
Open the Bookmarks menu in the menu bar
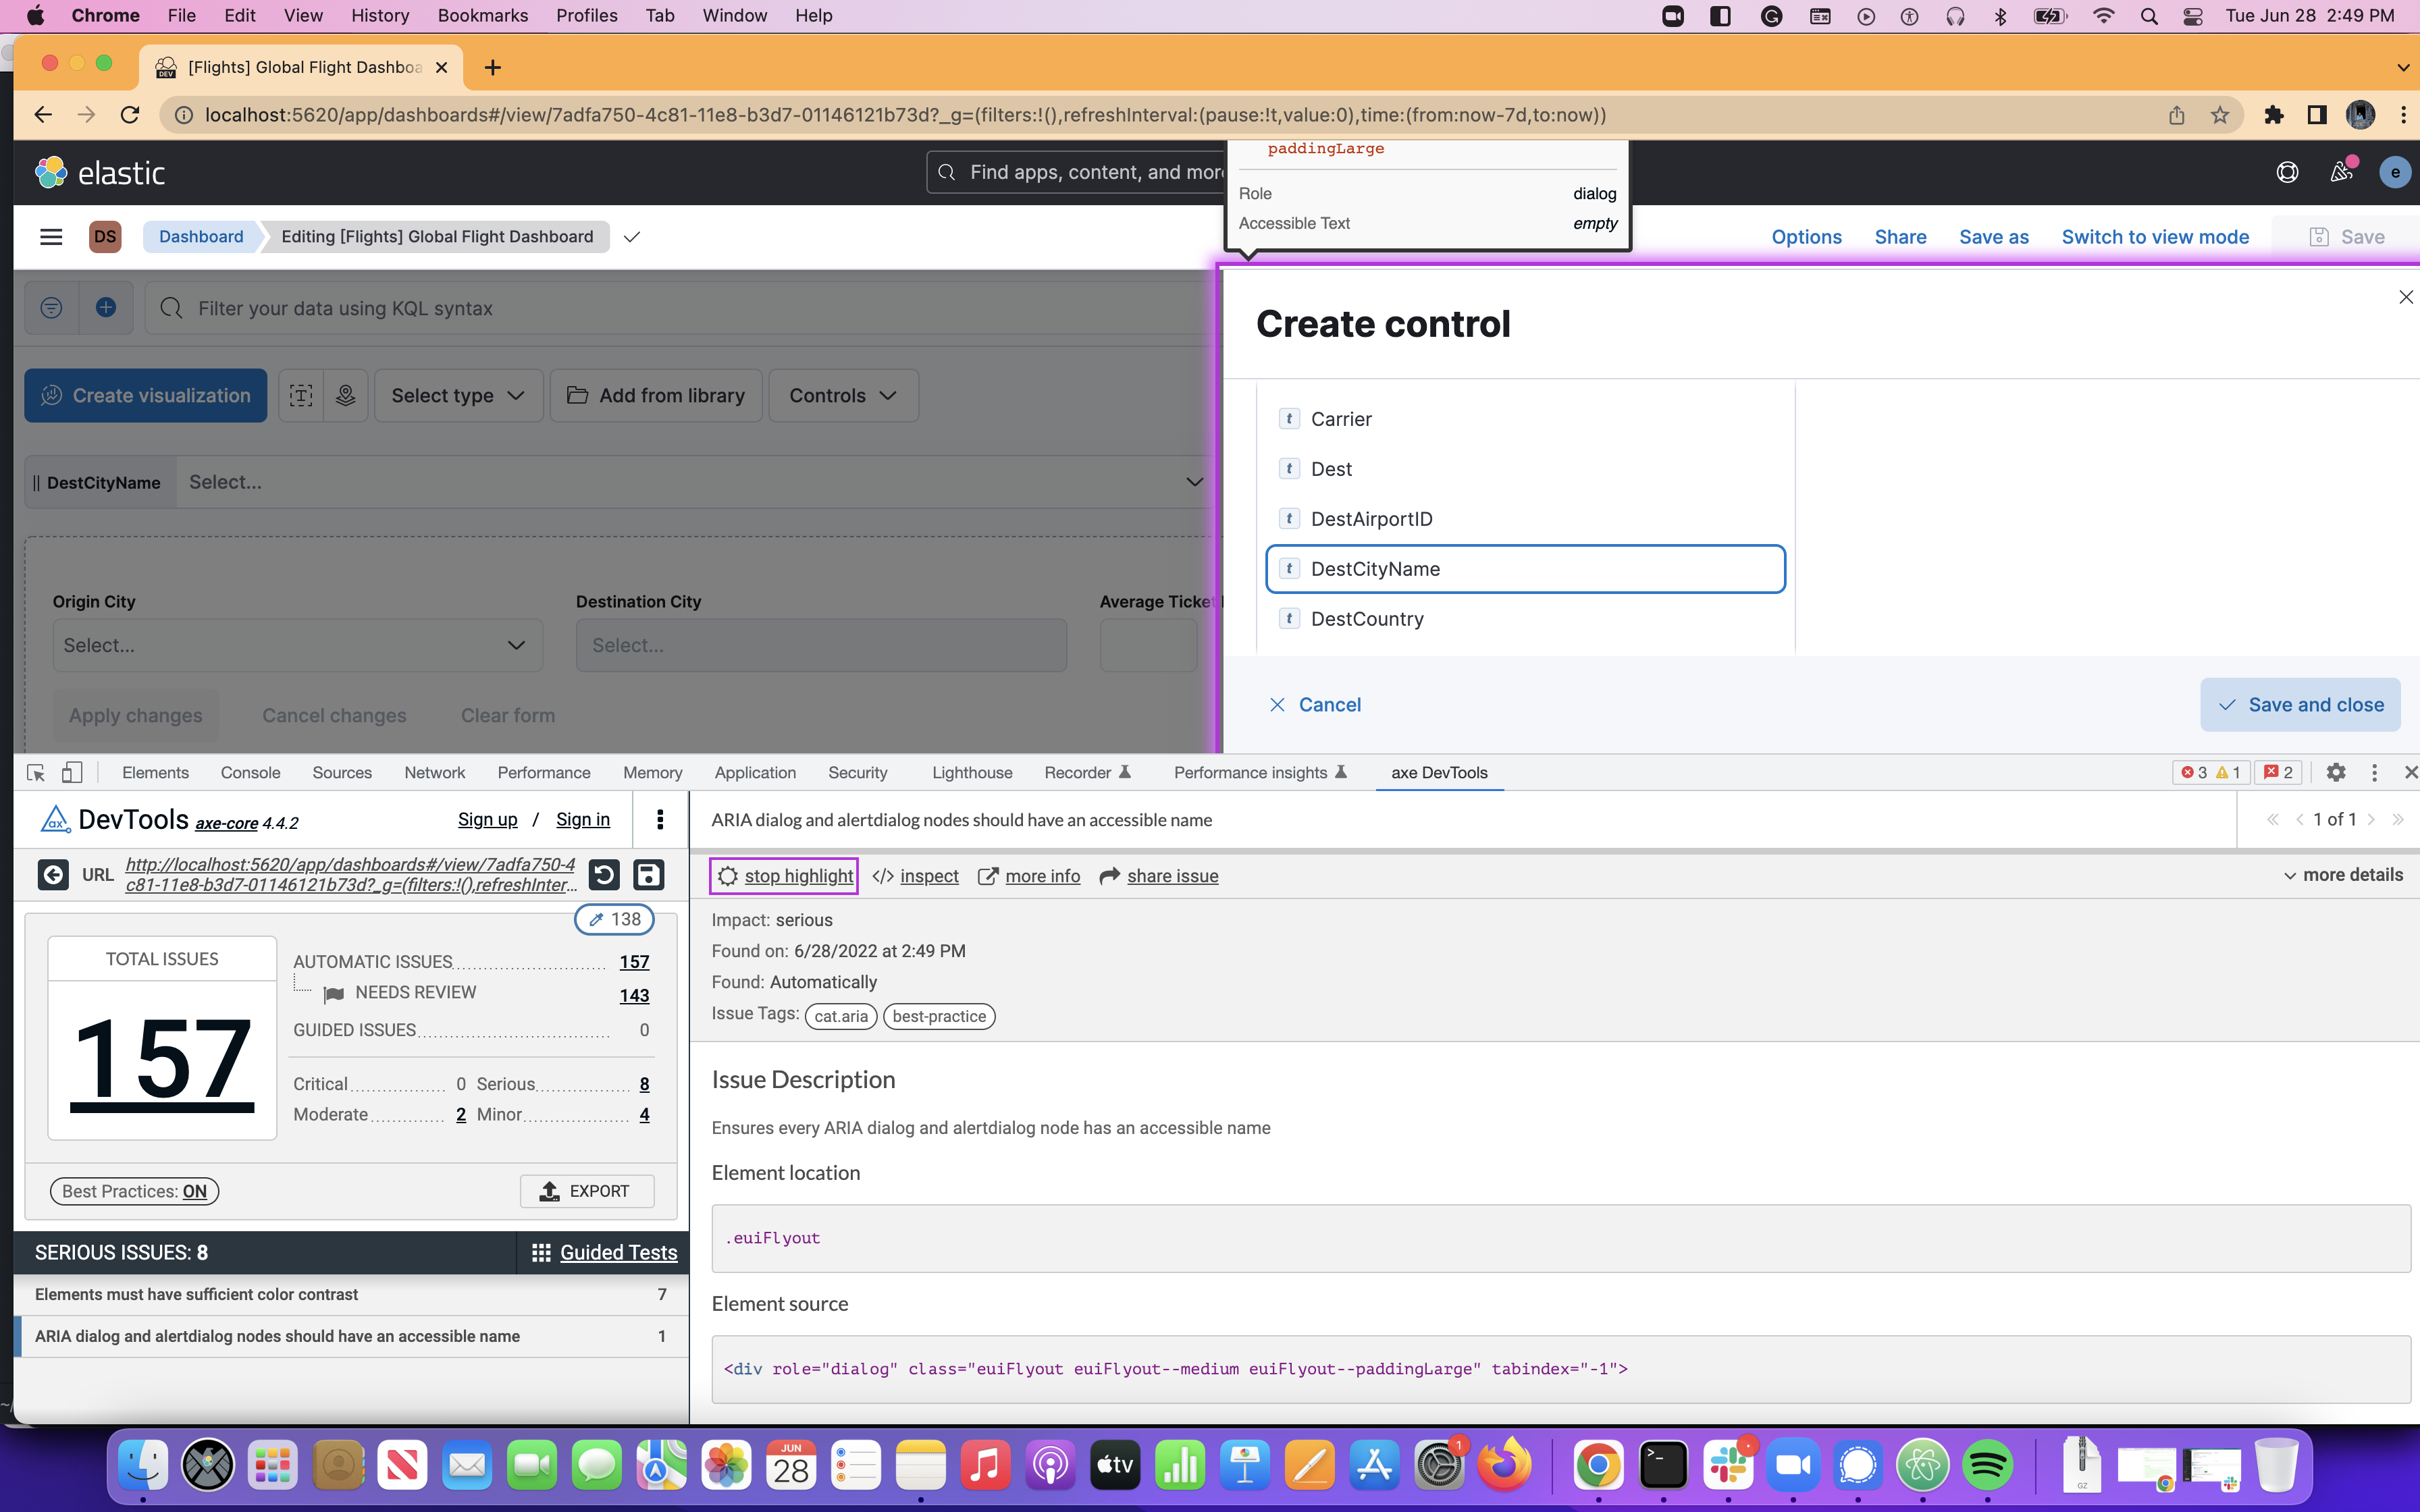(x=483, y=15)
